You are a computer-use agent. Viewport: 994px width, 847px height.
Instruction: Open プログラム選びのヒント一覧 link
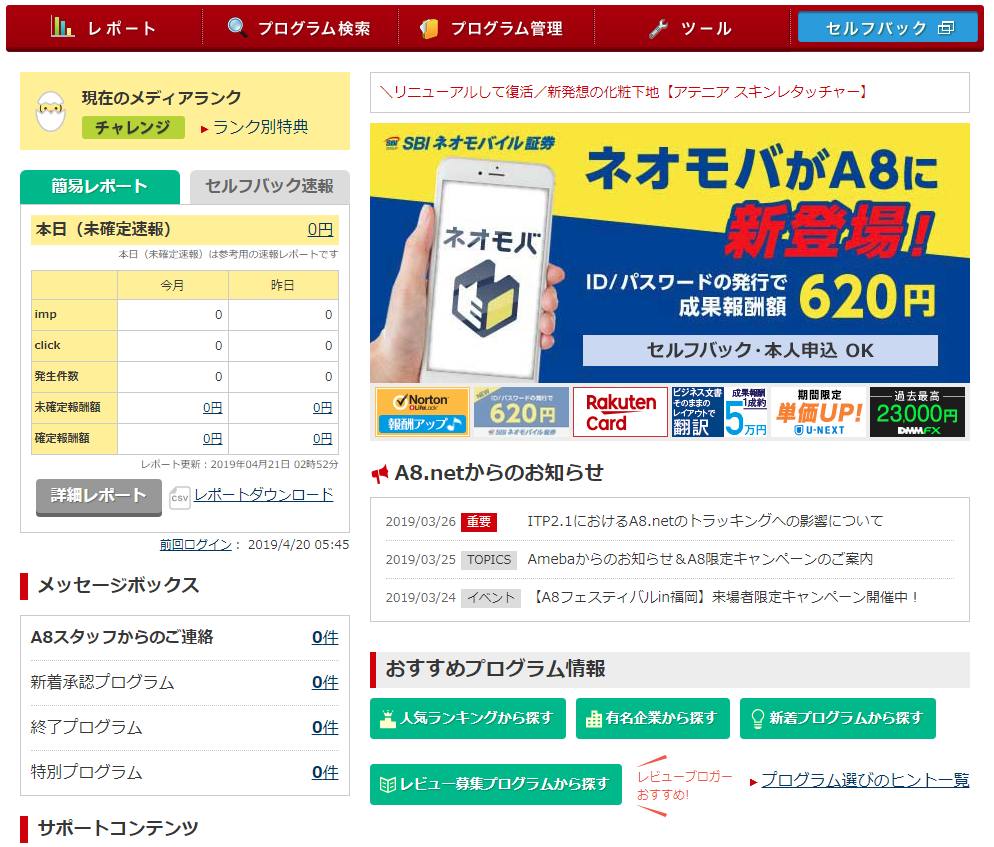click(865, 780)
